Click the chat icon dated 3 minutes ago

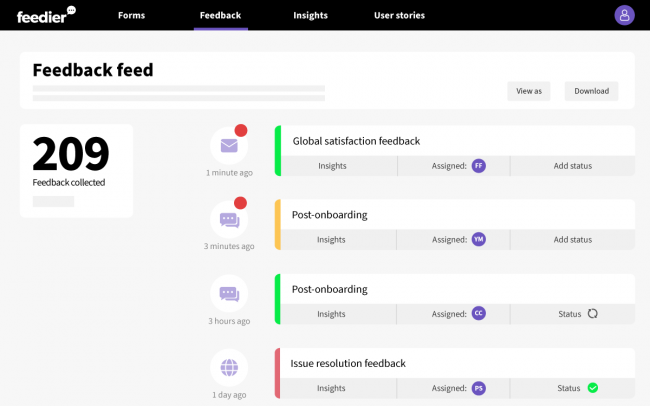click(229, 220)
